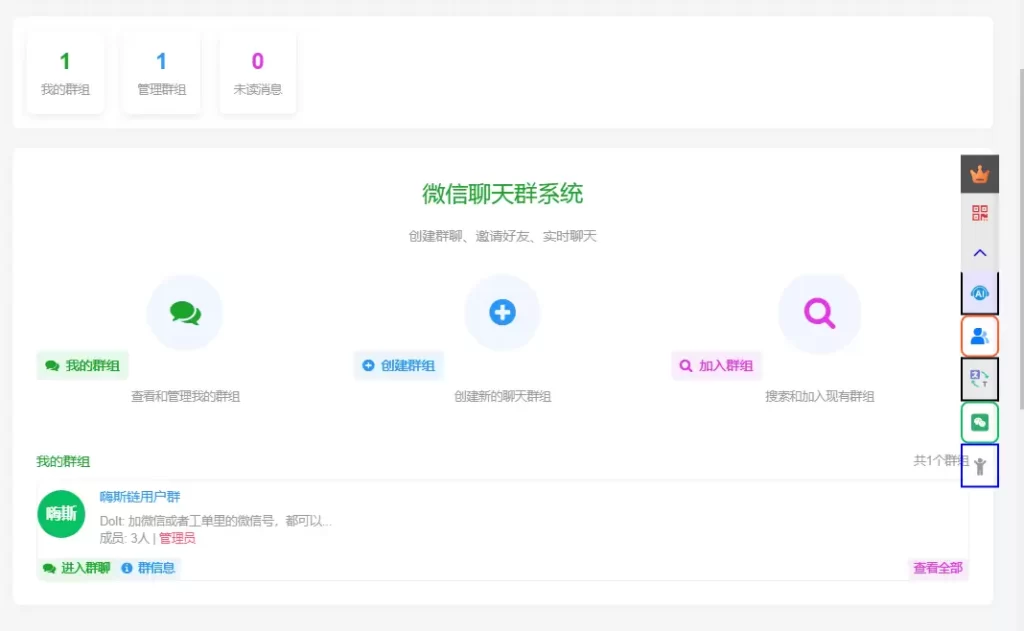
Task: Click the 查看和管理我的群组 description
Action: coord(185,396)
